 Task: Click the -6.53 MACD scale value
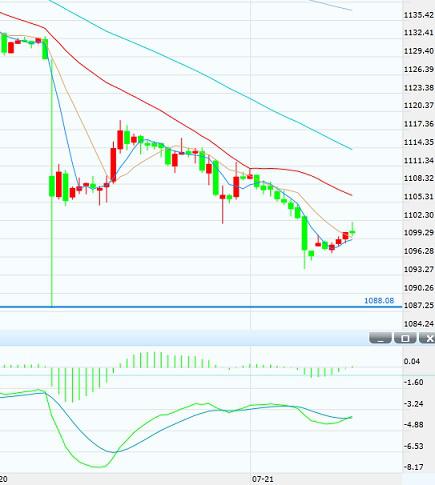pos(413,446)
